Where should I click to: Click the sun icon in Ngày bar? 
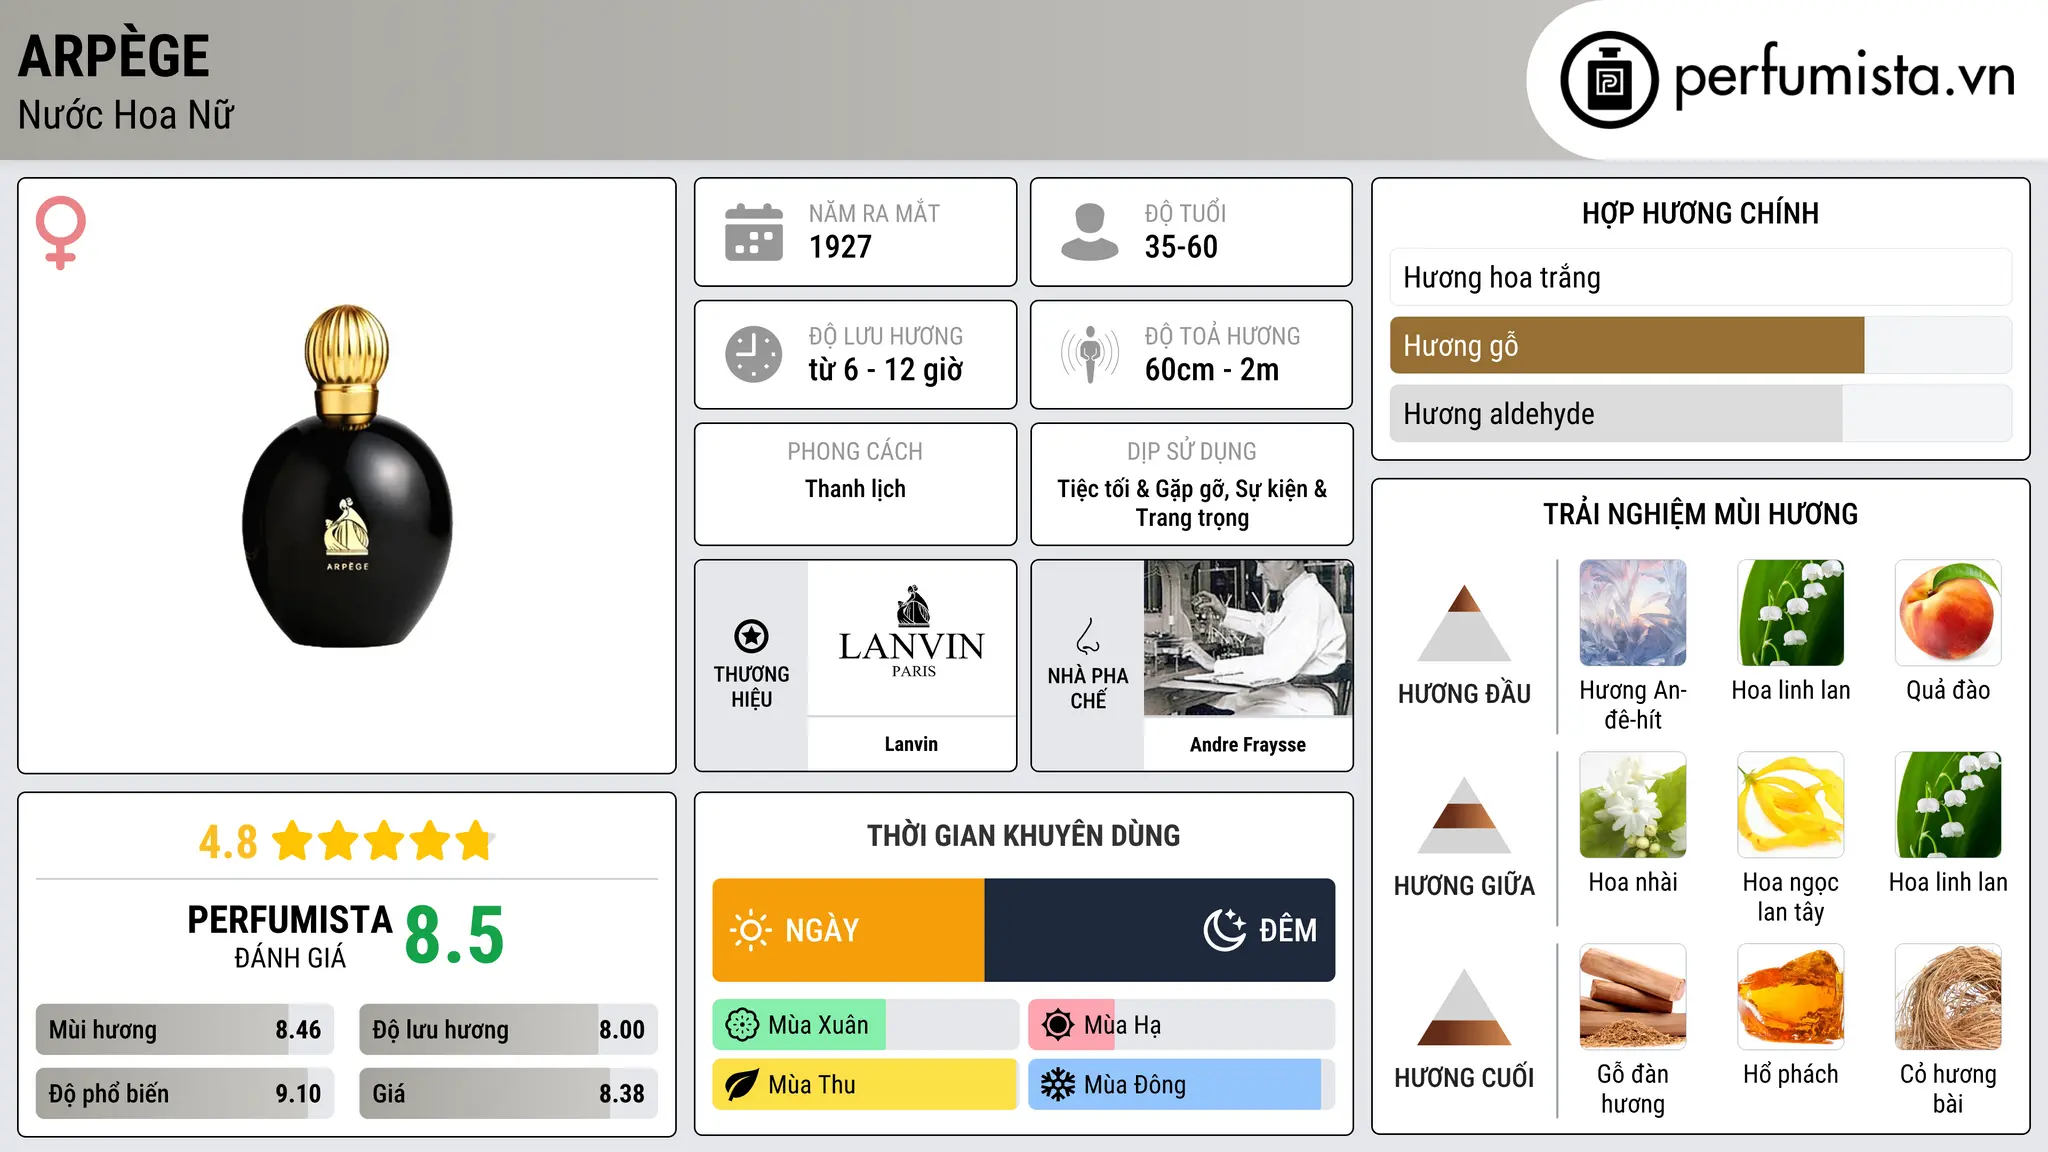click(750, 930)
